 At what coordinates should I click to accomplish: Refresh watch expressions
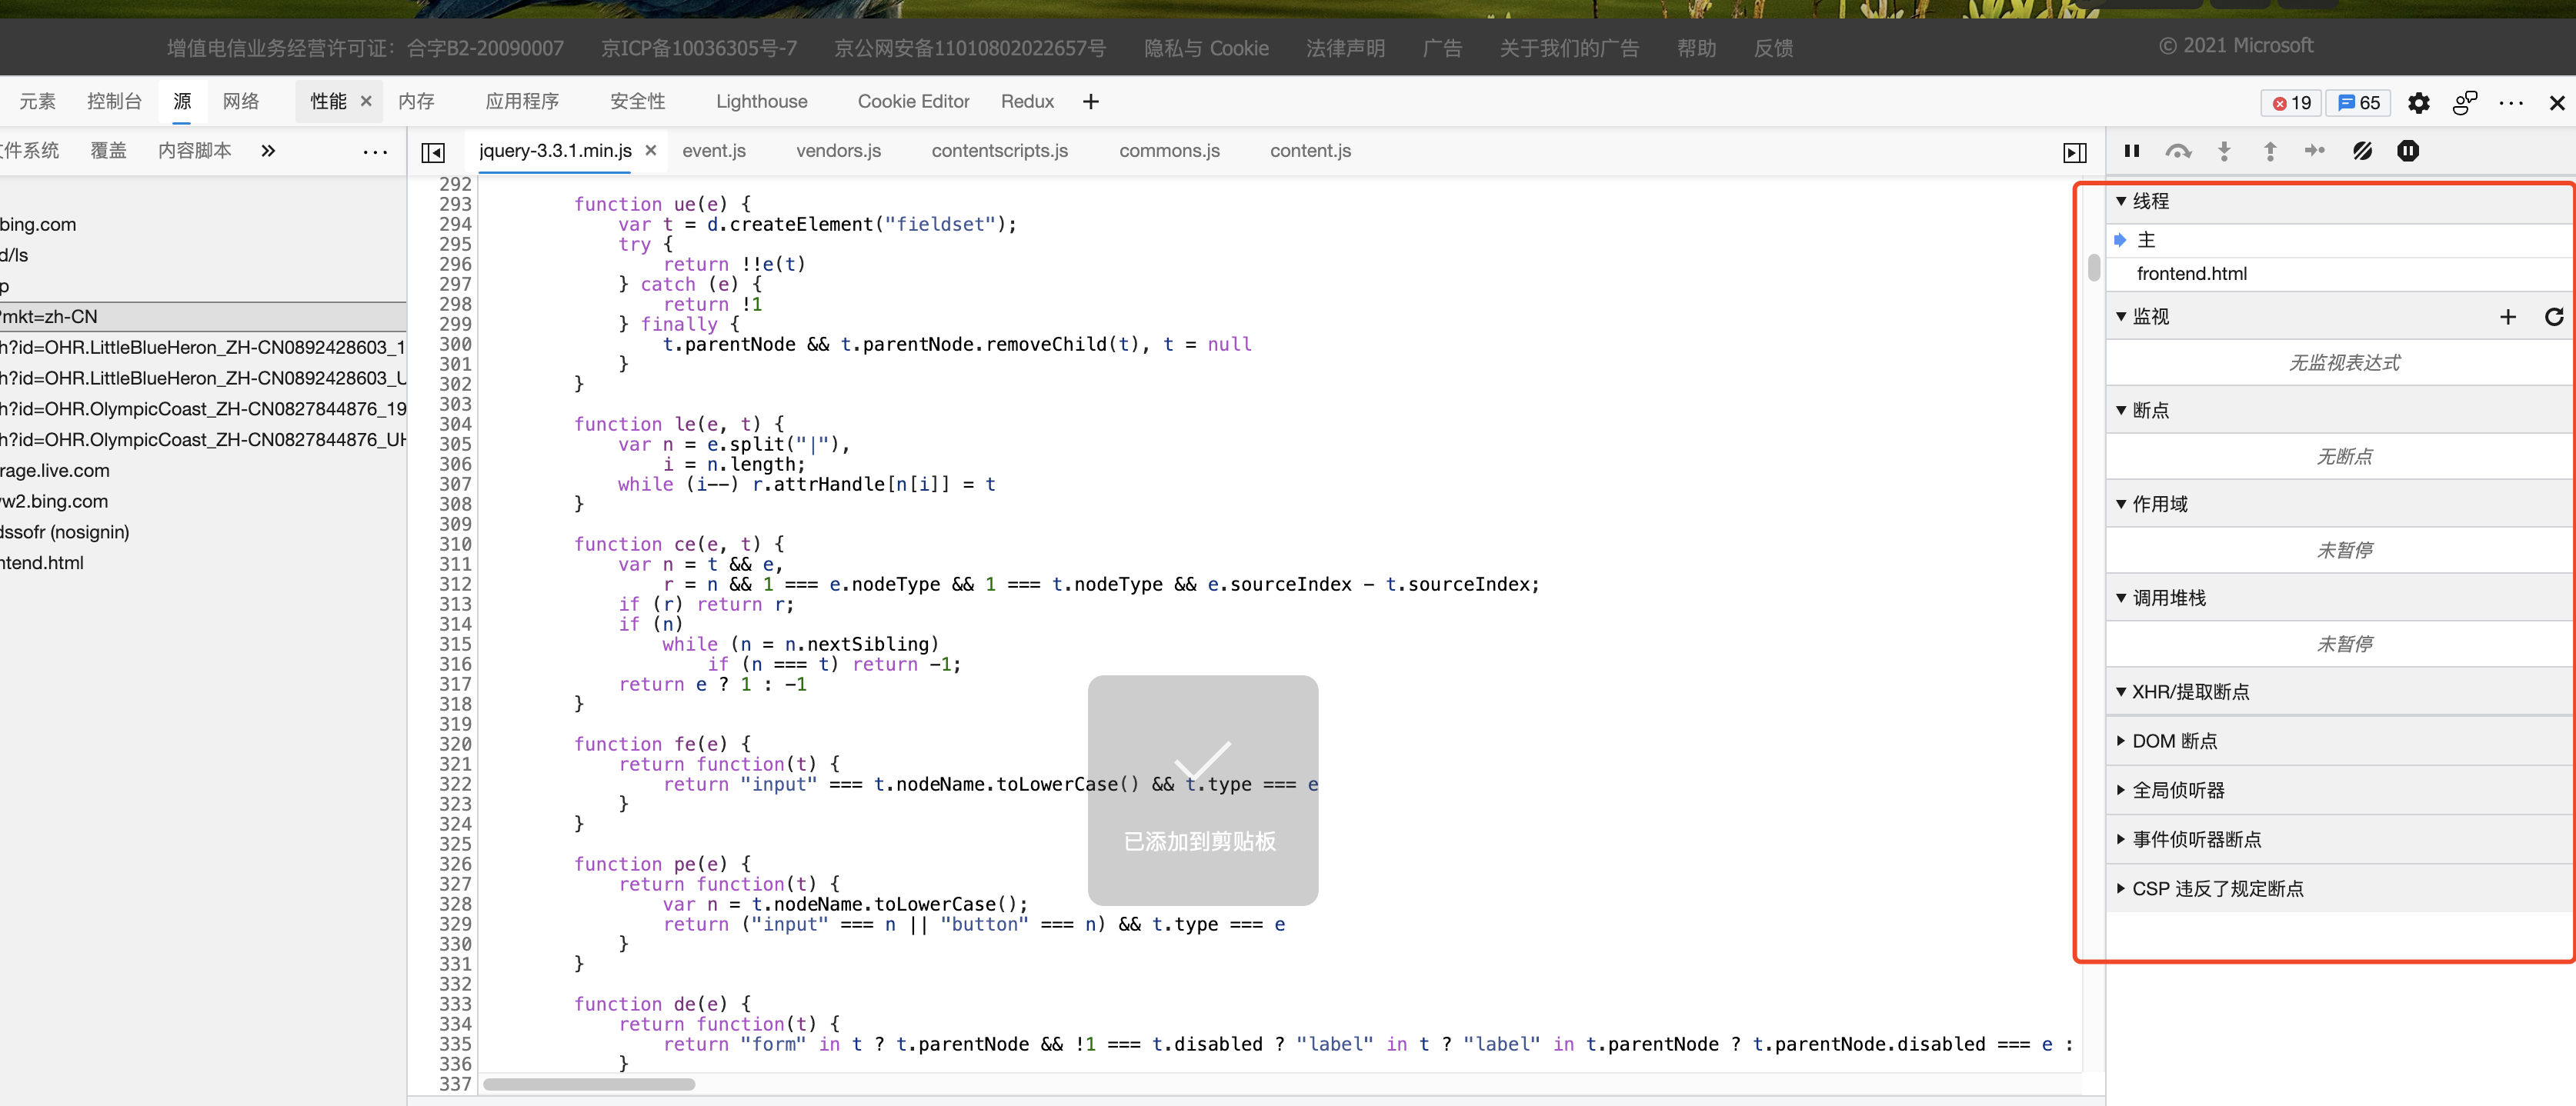click(2553, 317)
